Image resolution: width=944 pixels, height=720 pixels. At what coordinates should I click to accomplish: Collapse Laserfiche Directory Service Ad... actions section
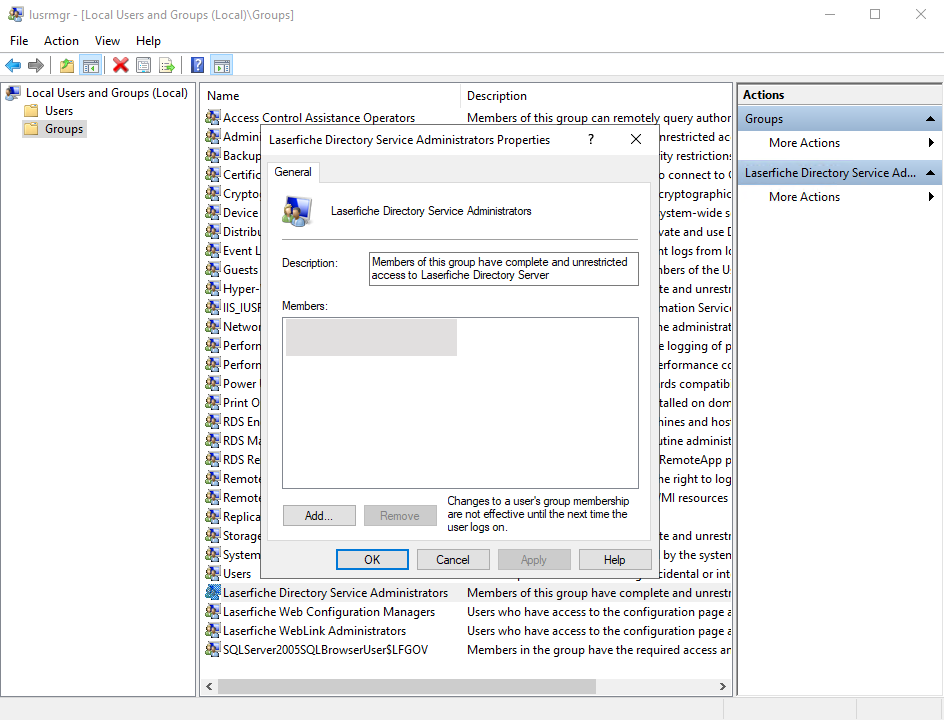pyautogui.click(x=930, y=173)
